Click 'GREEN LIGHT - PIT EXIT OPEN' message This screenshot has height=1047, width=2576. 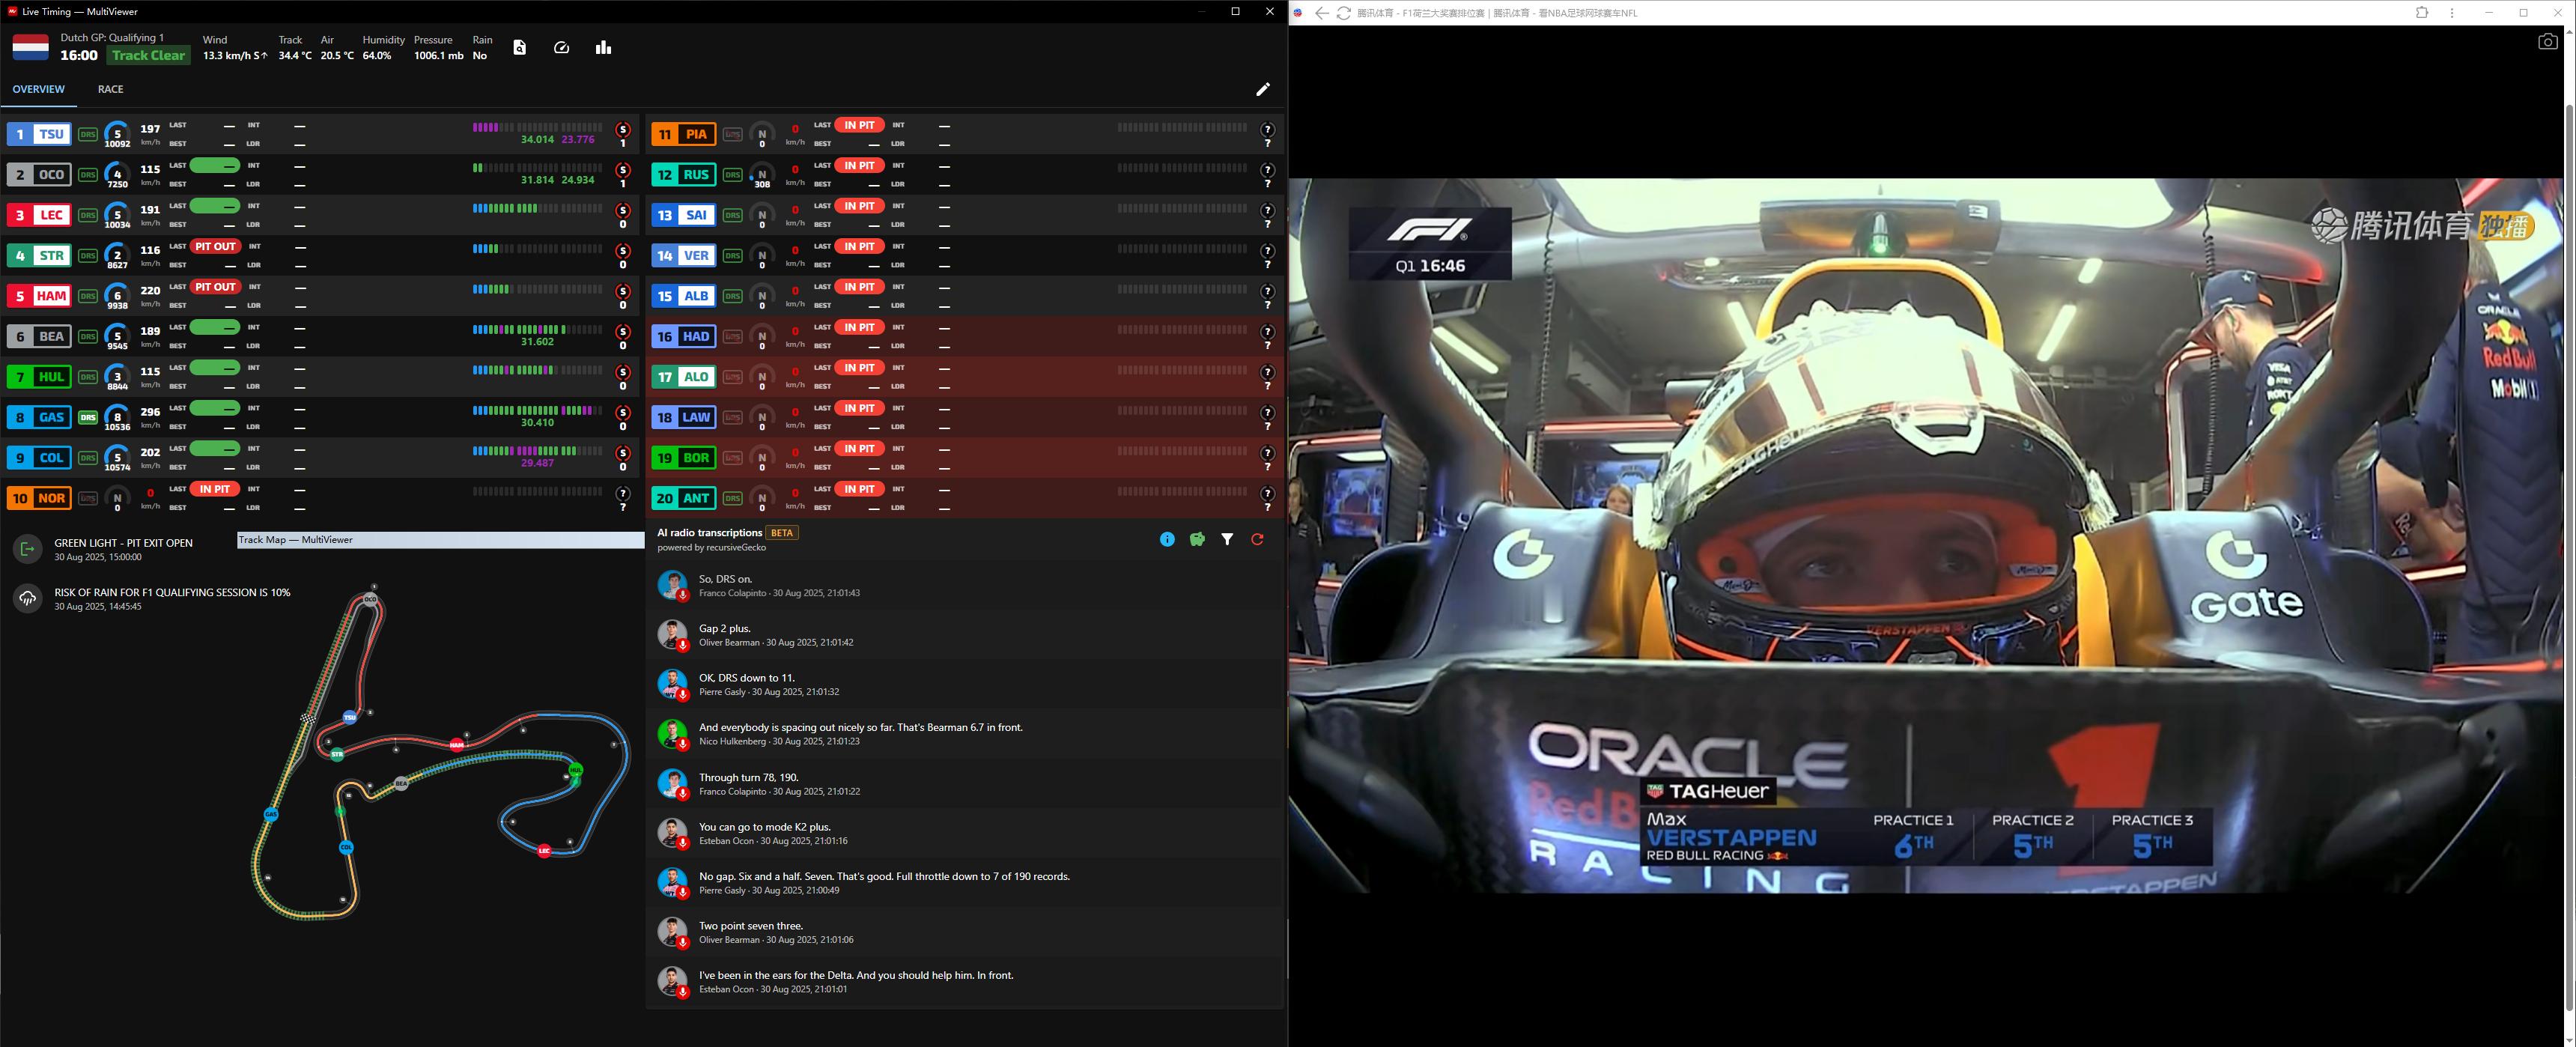tap(124, 543)
